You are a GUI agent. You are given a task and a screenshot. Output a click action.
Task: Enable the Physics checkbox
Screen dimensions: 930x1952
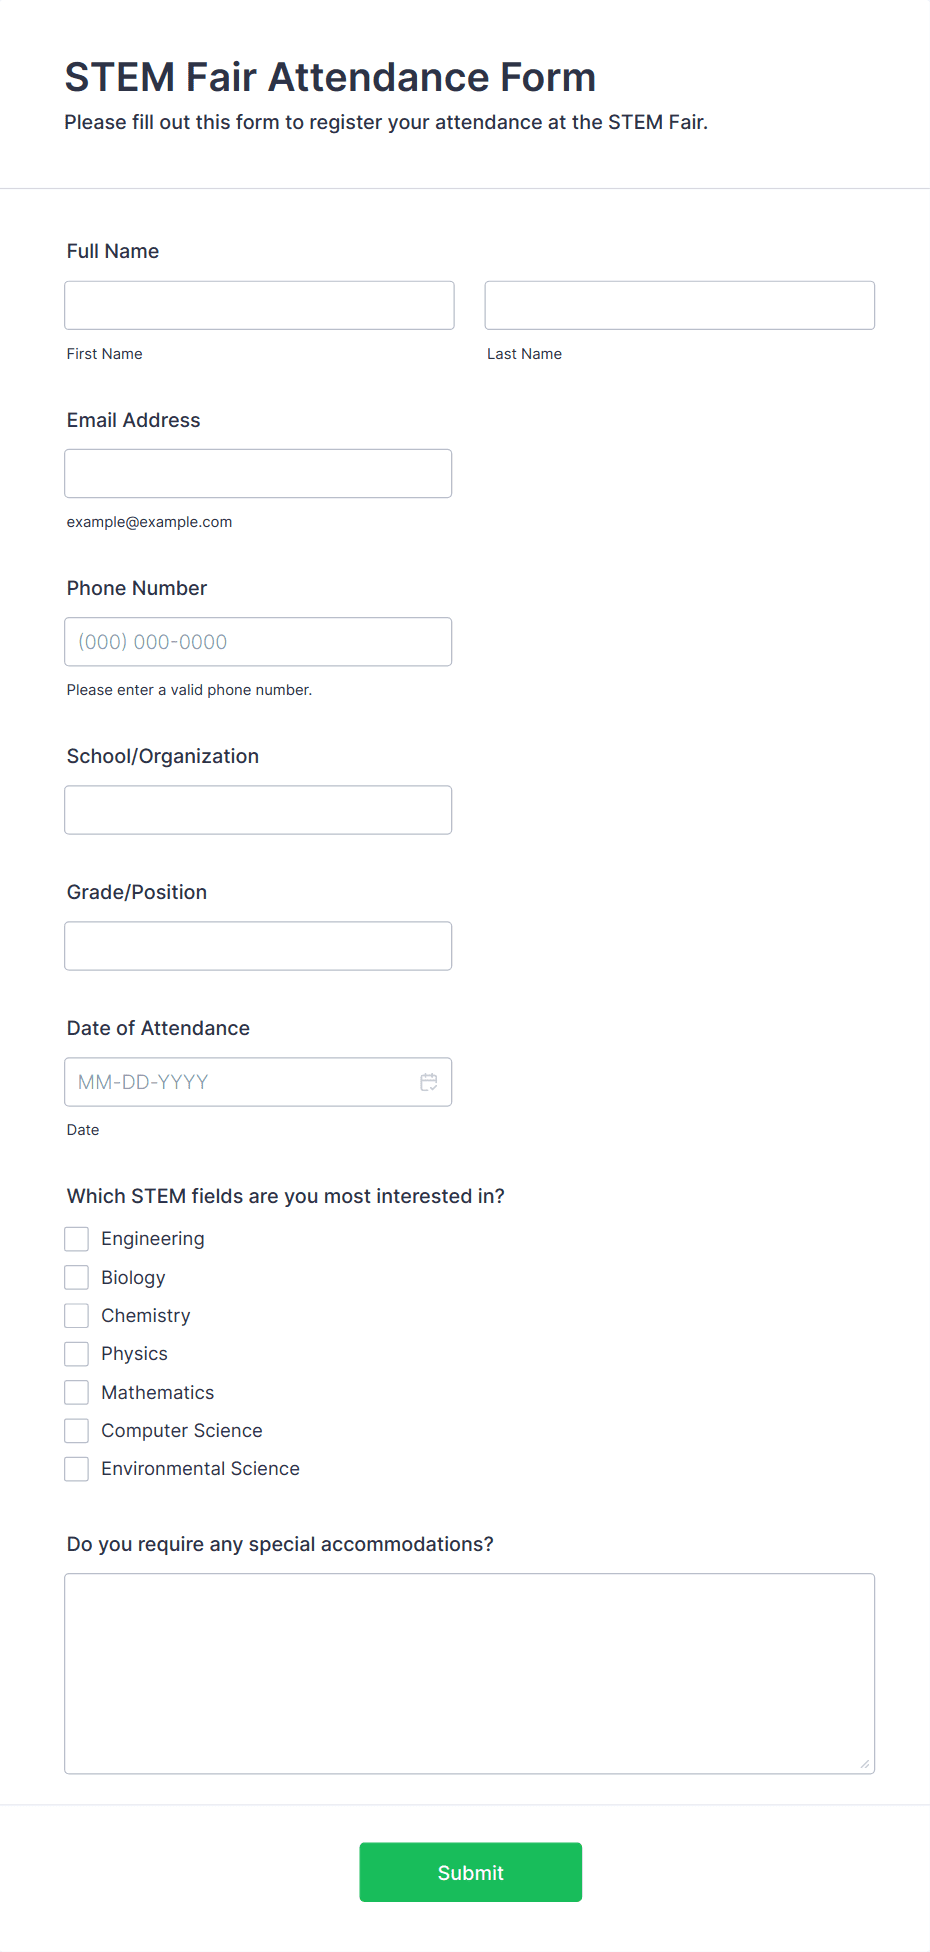(77, 1354)
